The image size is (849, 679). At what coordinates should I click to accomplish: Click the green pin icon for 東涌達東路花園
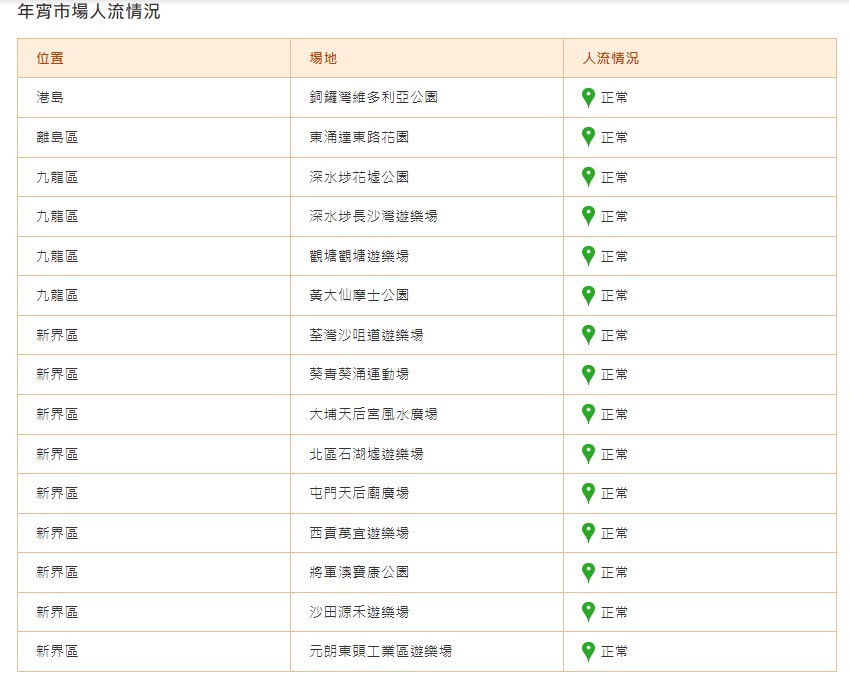(589, 137)
